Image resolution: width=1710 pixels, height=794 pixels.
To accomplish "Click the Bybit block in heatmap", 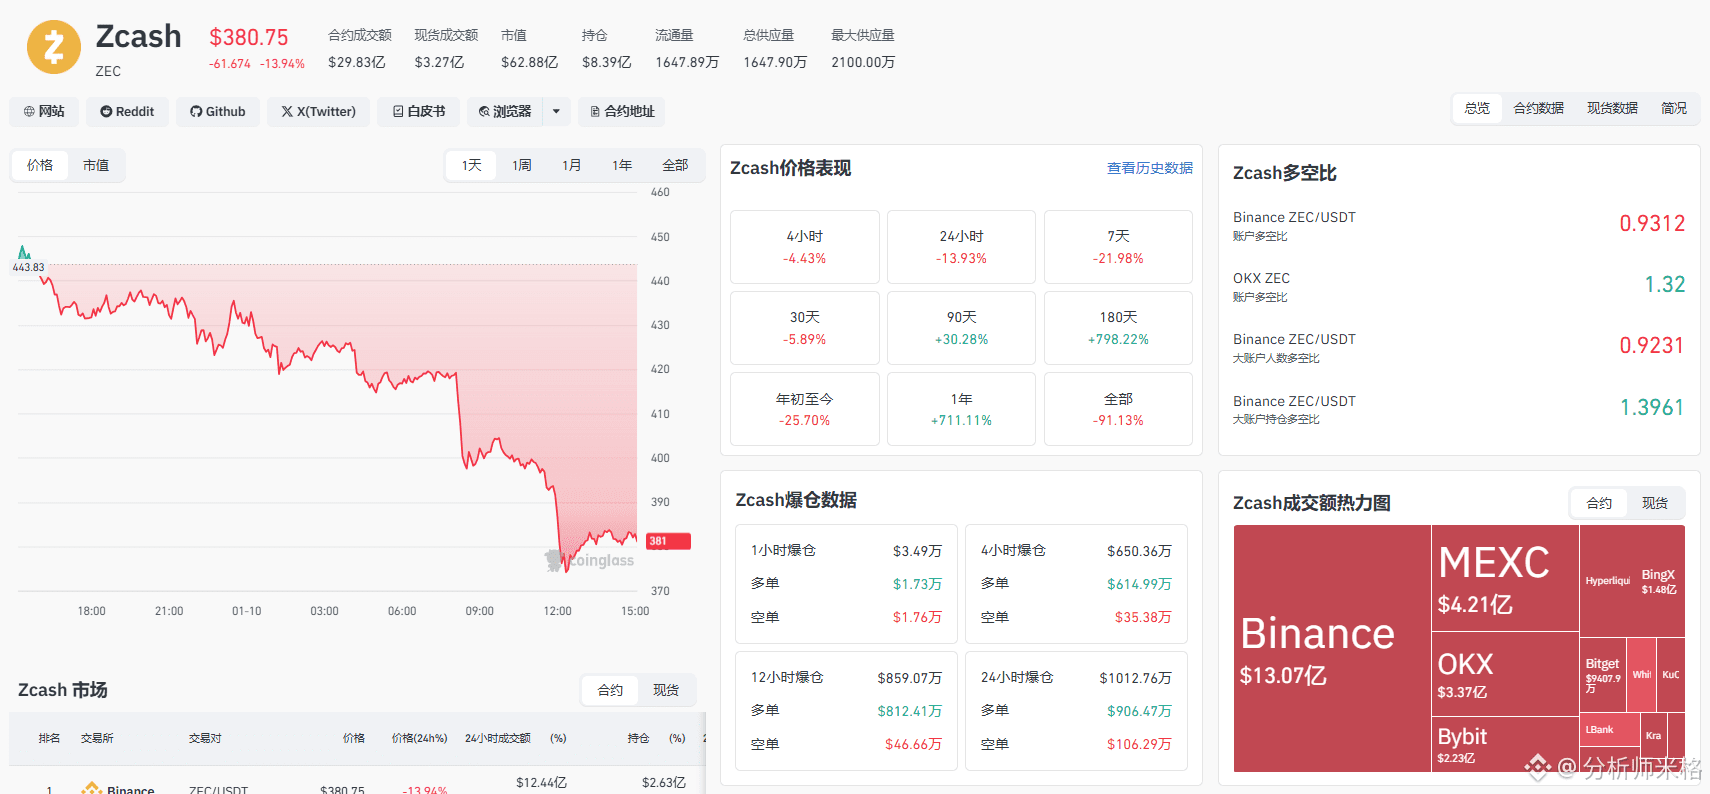I will 1505,744.
